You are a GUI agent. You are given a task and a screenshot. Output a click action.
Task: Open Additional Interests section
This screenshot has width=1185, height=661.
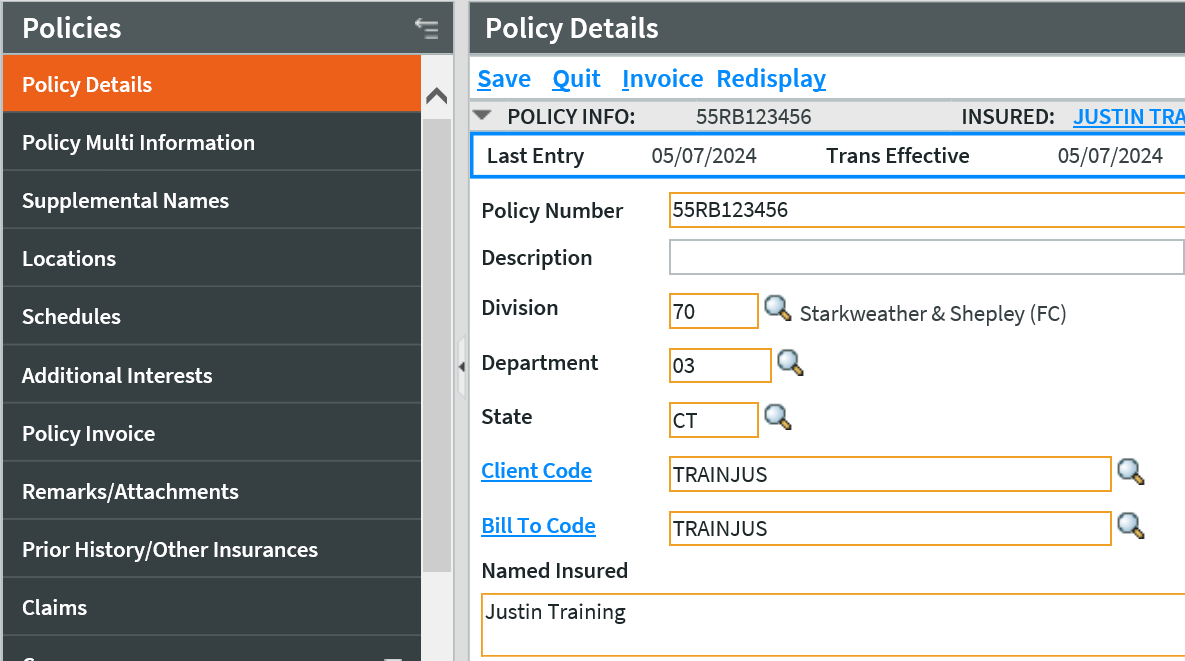(212, 375)
